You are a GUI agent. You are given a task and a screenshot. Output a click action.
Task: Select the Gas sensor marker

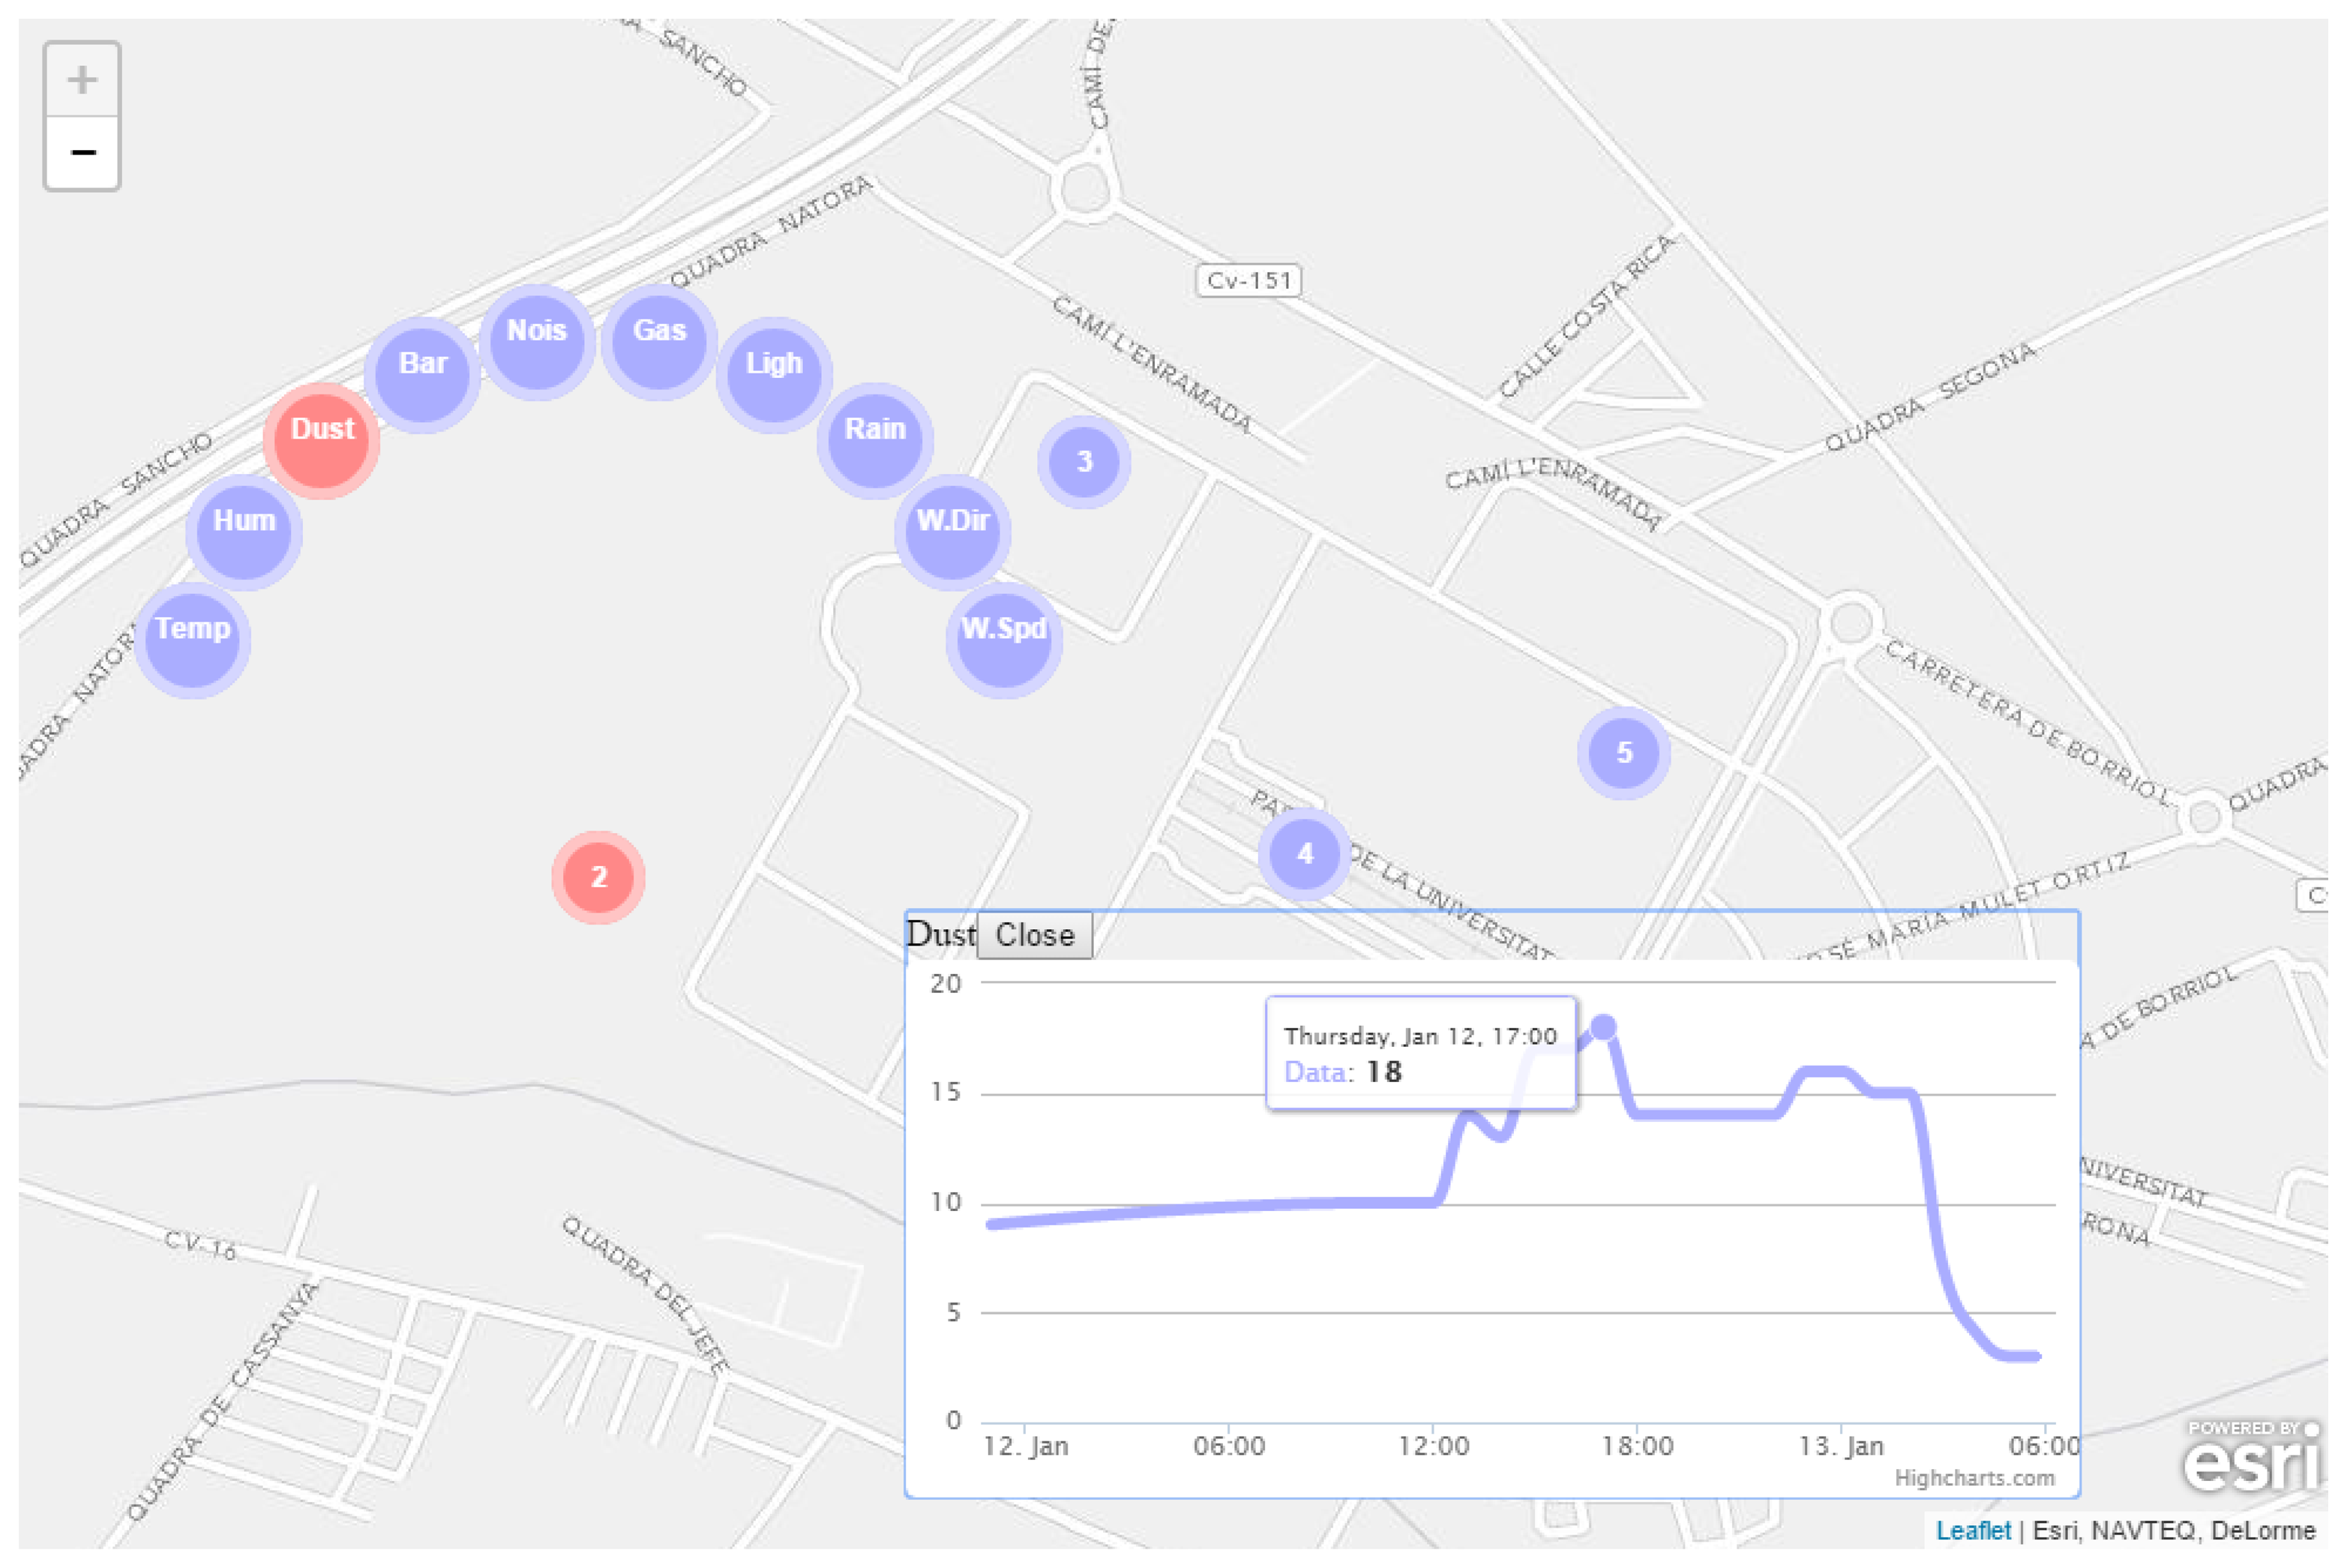pyautogui.click(x=659, y=341)
